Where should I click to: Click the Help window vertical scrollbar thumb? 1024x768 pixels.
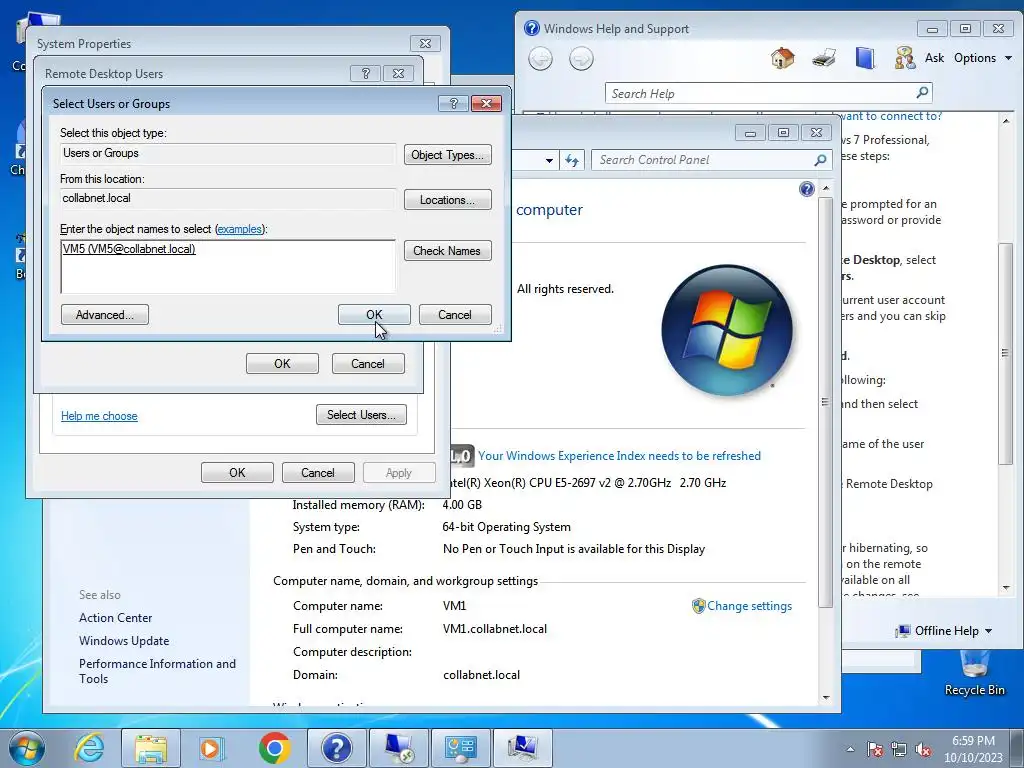point(1006,353)
